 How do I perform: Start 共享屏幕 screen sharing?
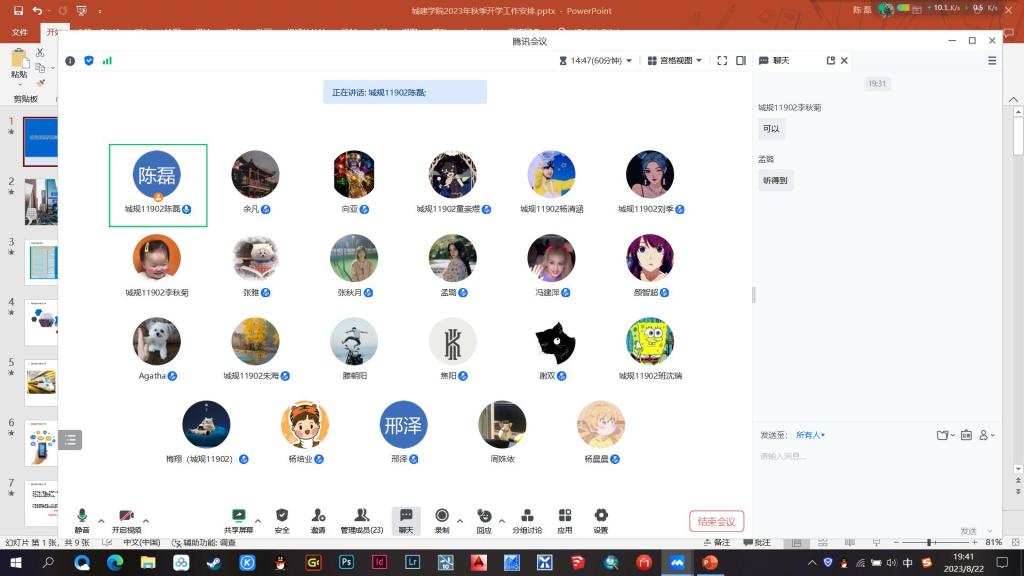238,519
